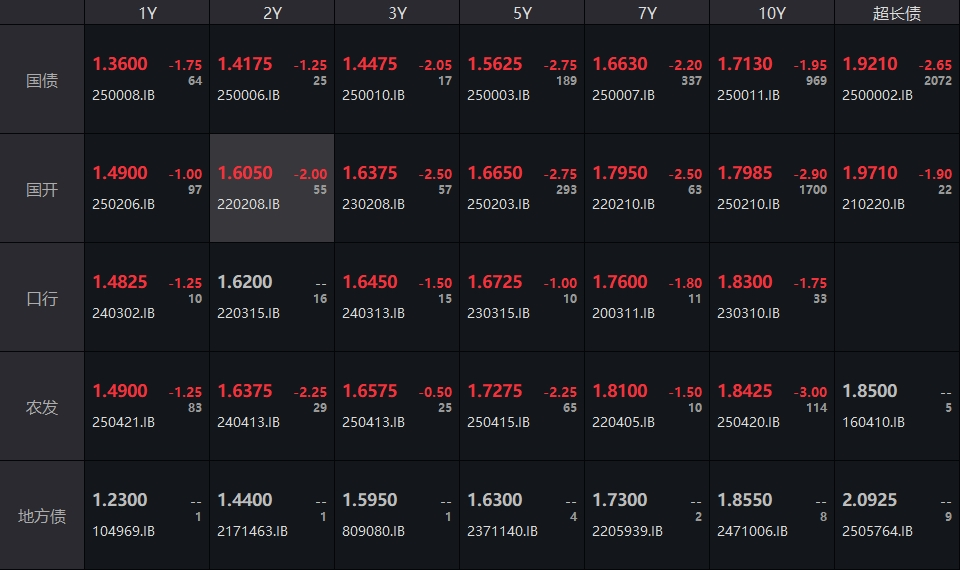Open the 超长债 column header

[897, 13]
